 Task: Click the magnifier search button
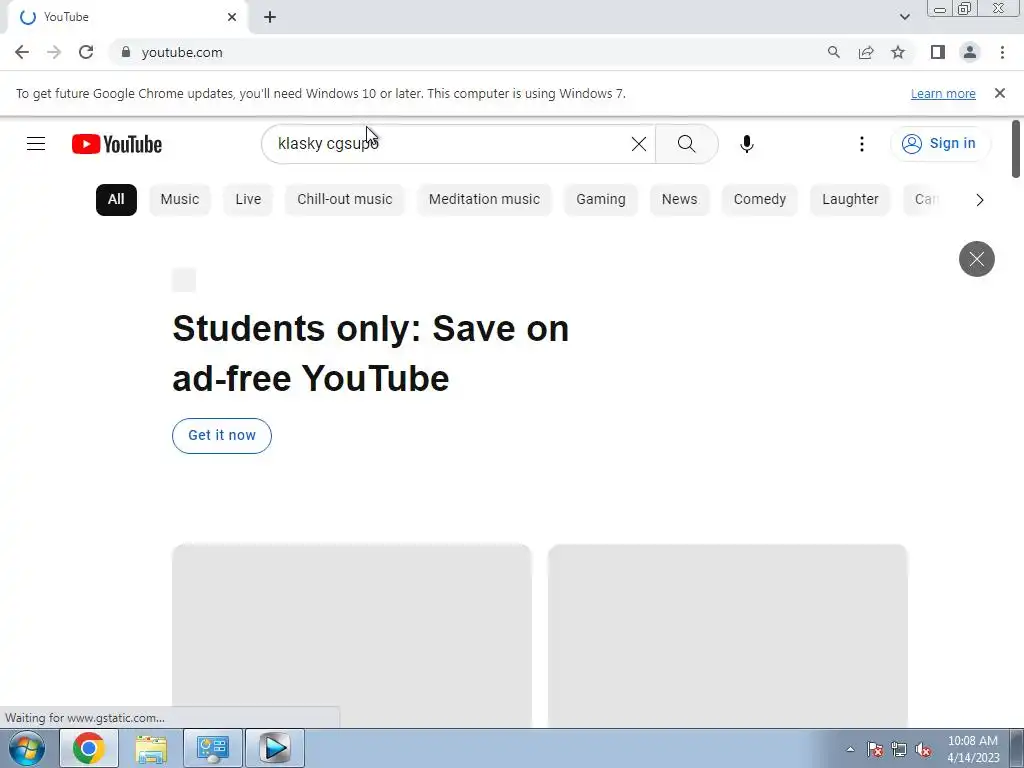coord(686,144)
